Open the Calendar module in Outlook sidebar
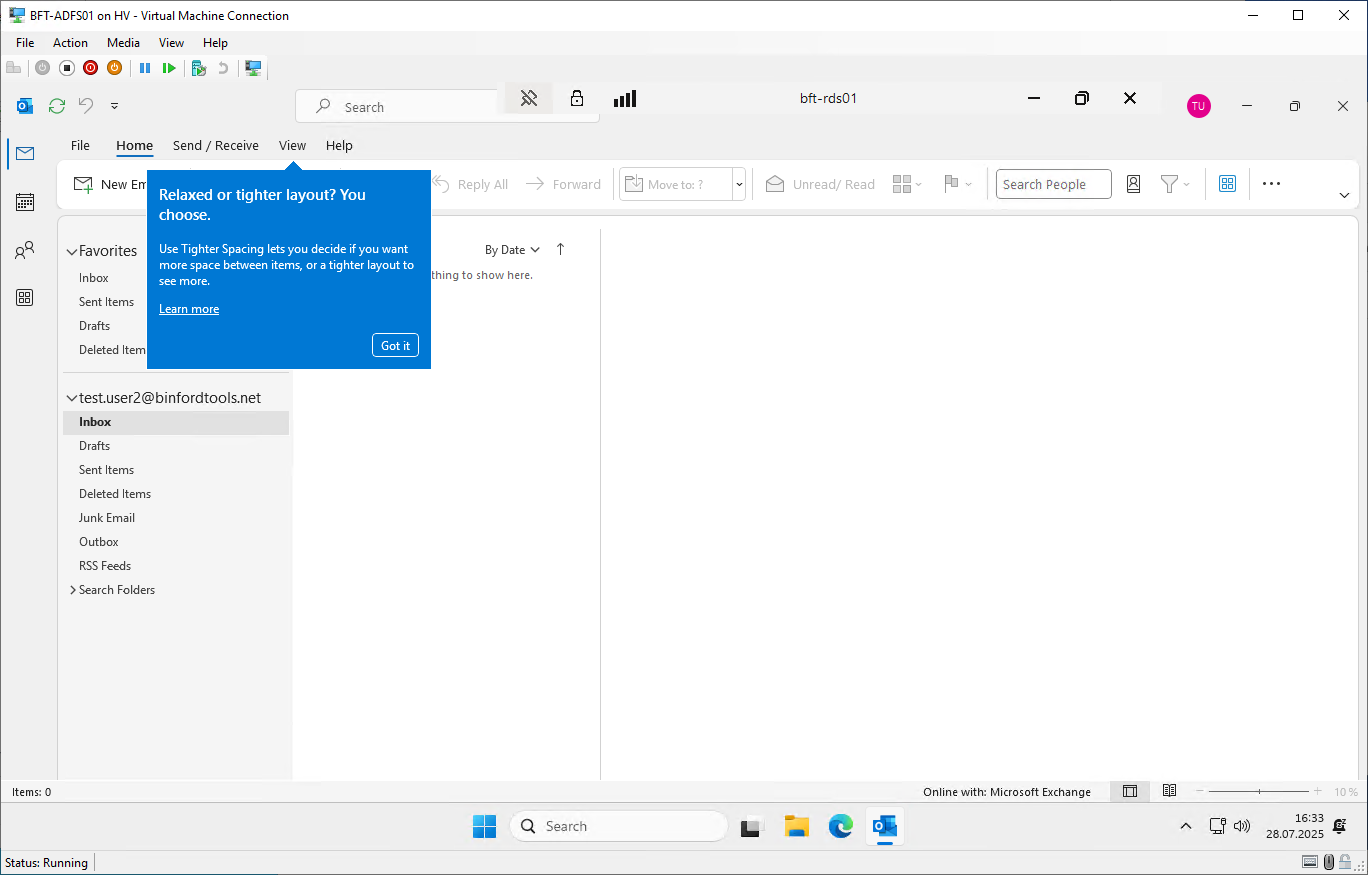The width and height of the screenshot is (1368, 875). click(x=25, y=202)
